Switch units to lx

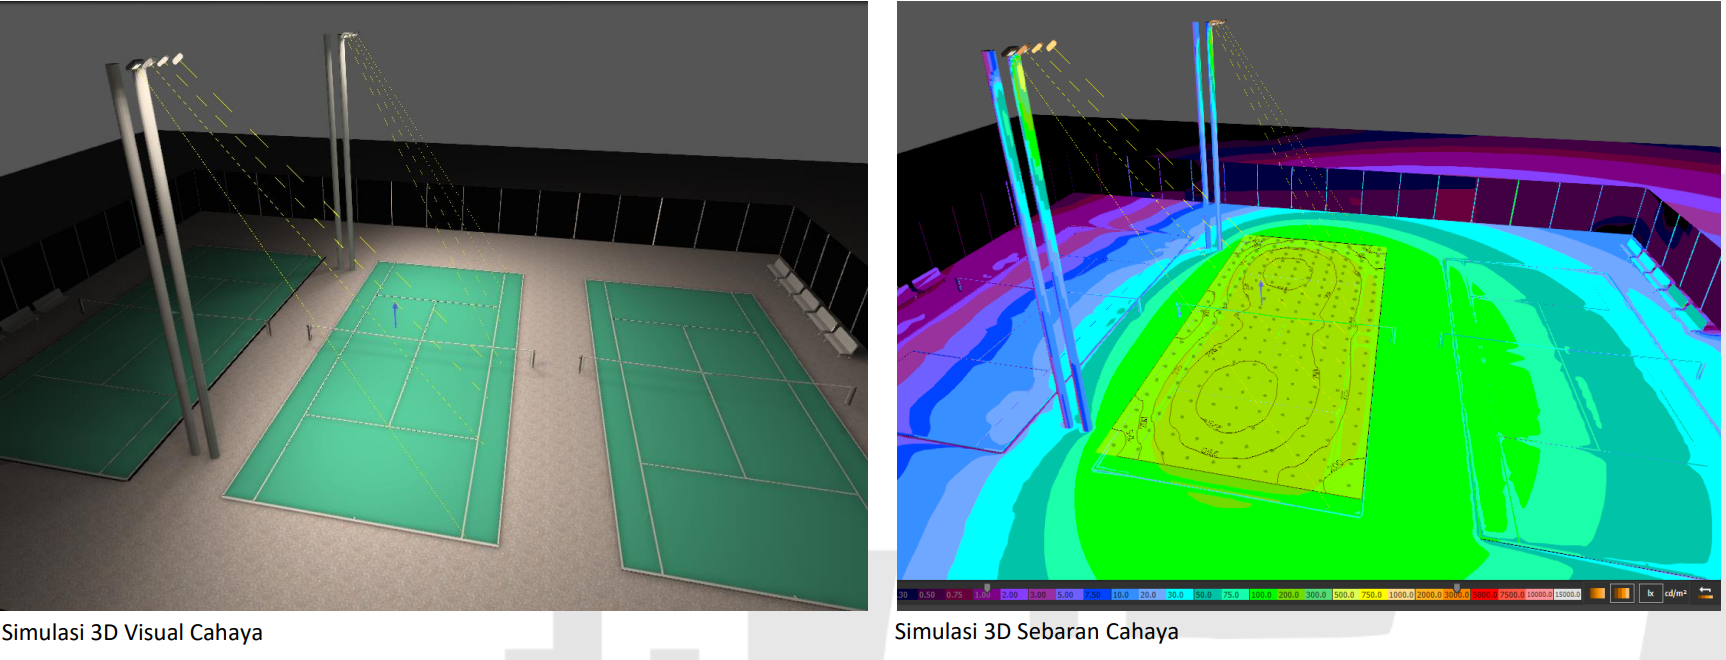[1650, 594]
